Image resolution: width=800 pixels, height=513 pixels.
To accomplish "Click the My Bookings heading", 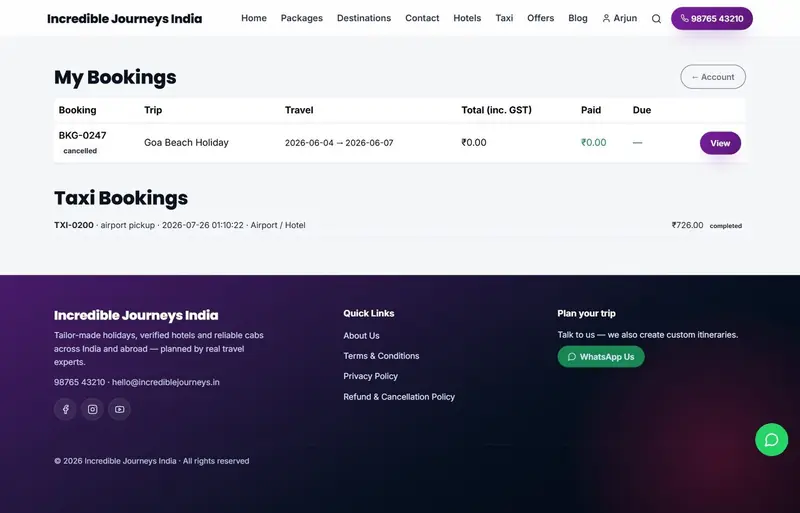I will pos(115,77).
